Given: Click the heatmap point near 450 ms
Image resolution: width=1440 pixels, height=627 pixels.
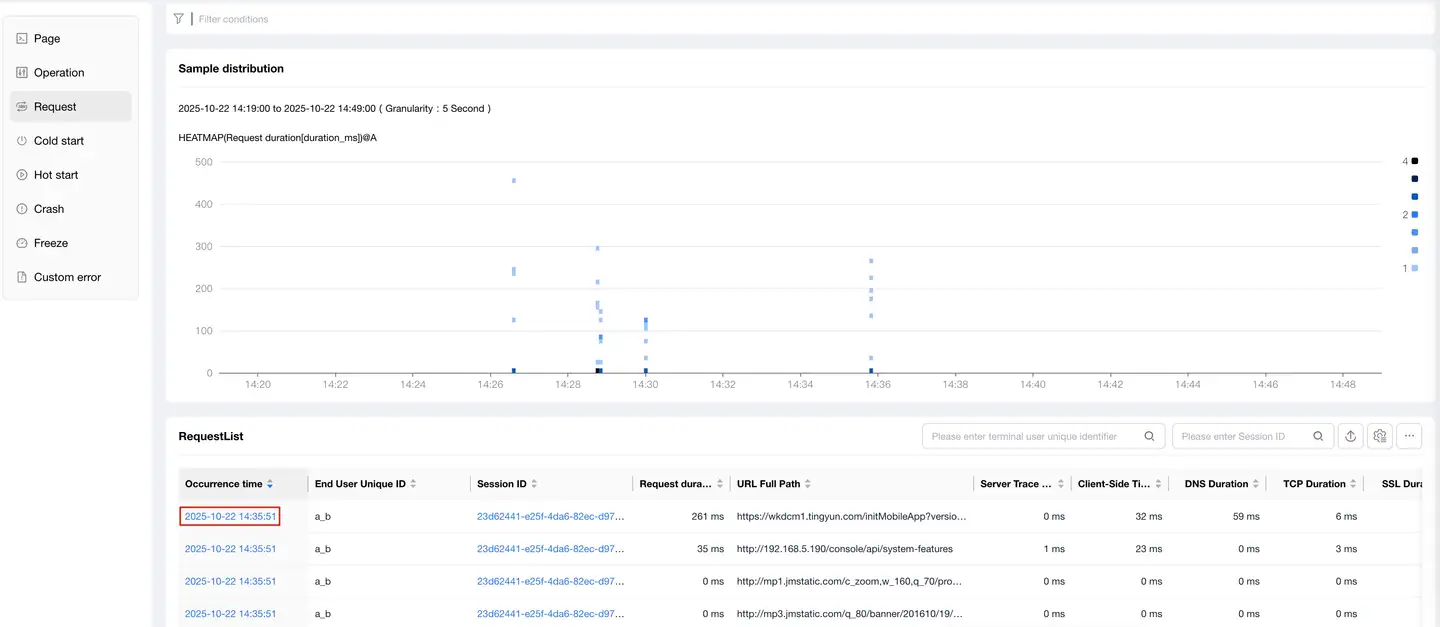Looking at the screenshot, I should (514, 181).
